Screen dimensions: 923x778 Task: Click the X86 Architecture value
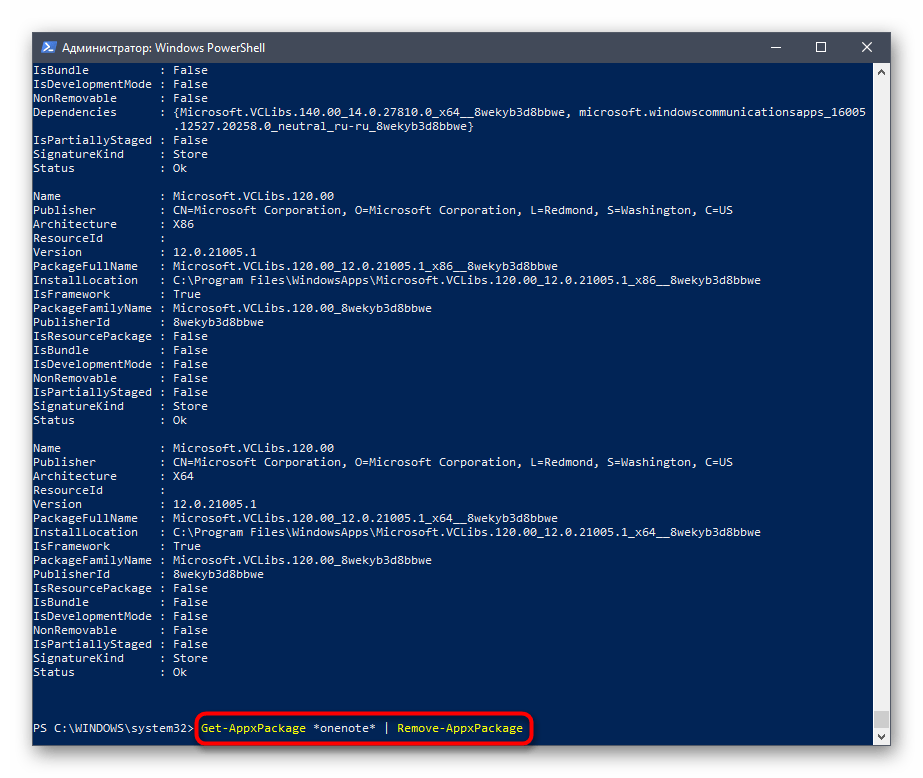183,224
